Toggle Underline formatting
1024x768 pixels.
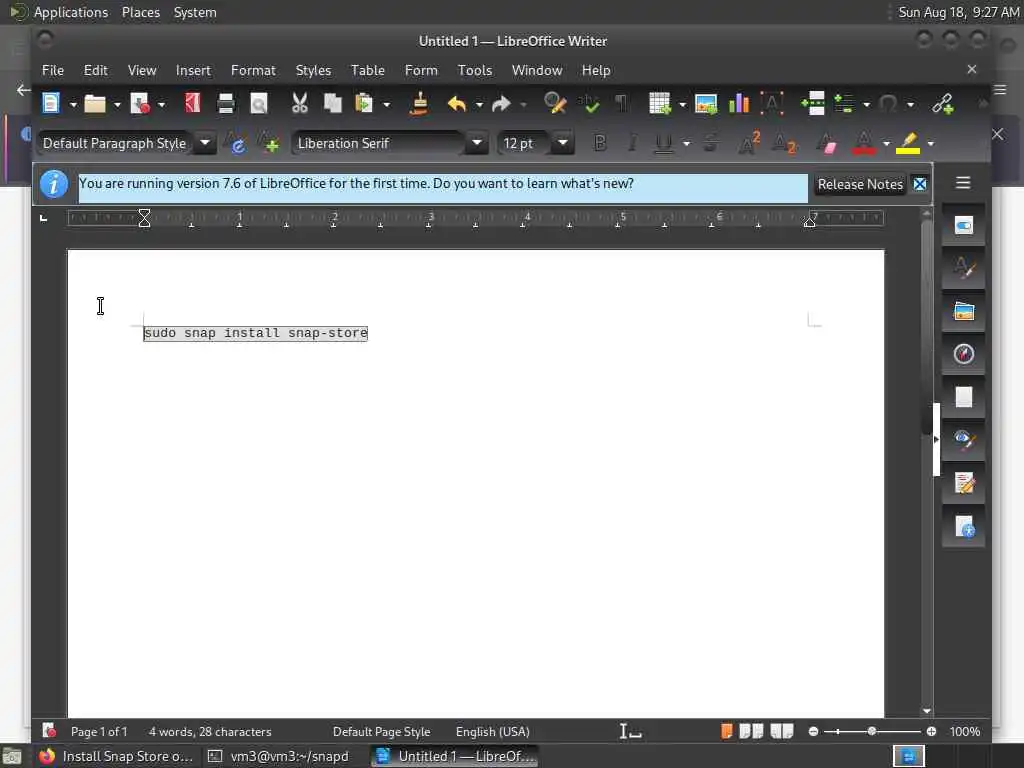click(x=664, y=143)
